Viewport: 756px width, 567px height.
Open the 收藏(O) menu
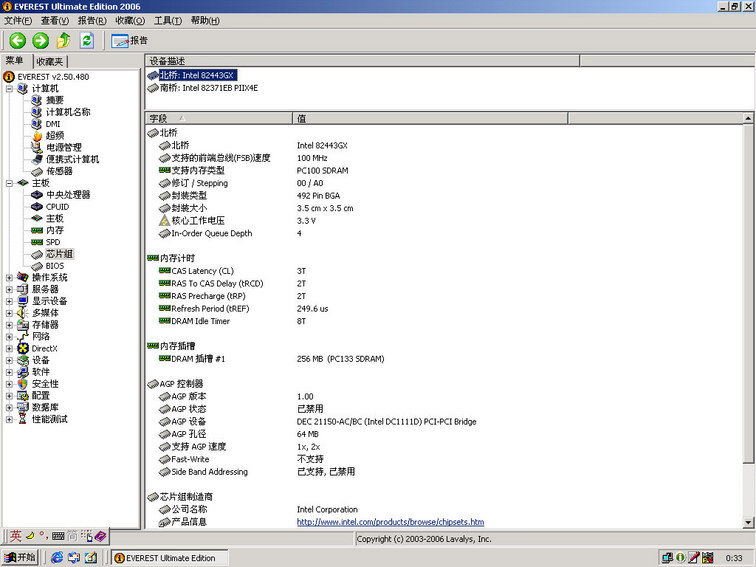(130, 20)
